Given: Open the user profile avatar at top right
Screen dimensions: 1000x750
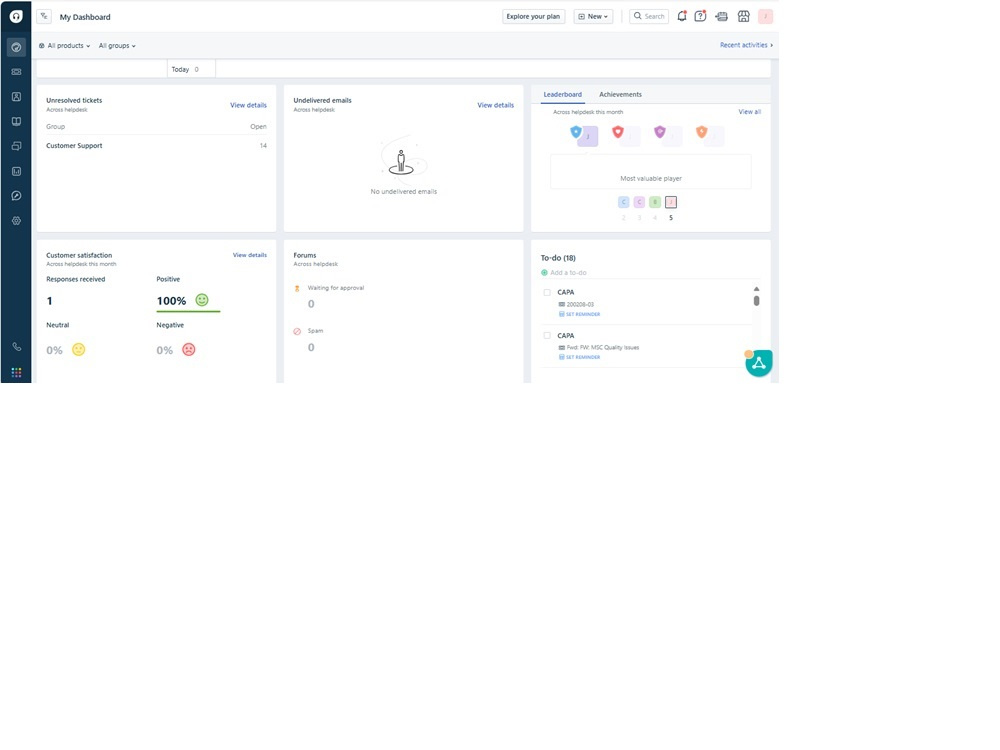Looking at the screenshot, I should (x=766, y=17).
